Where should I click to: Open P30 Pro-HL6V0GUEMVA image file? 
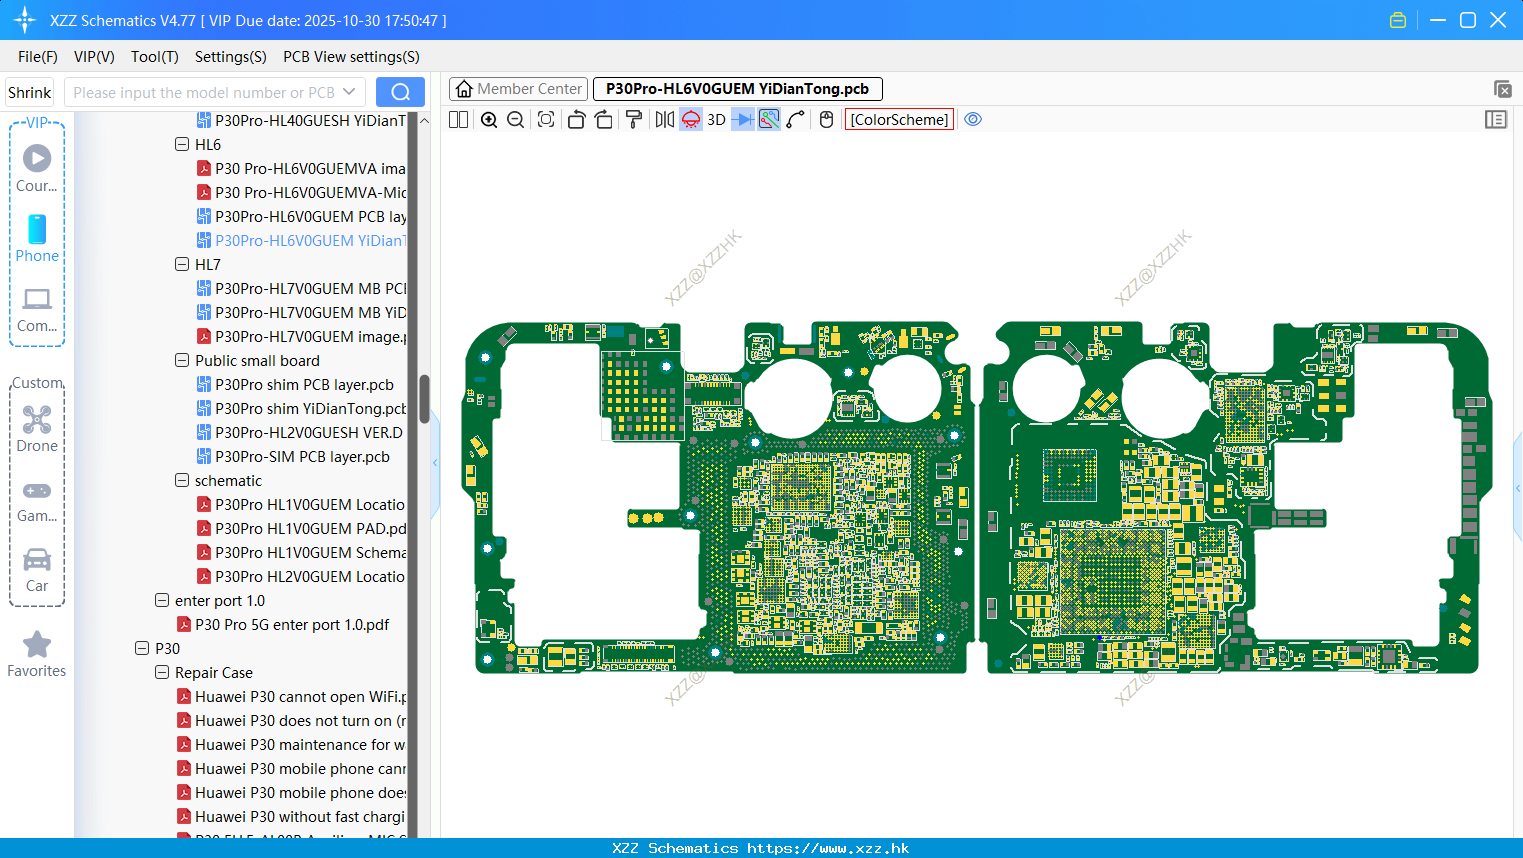[x=301, y=168]
